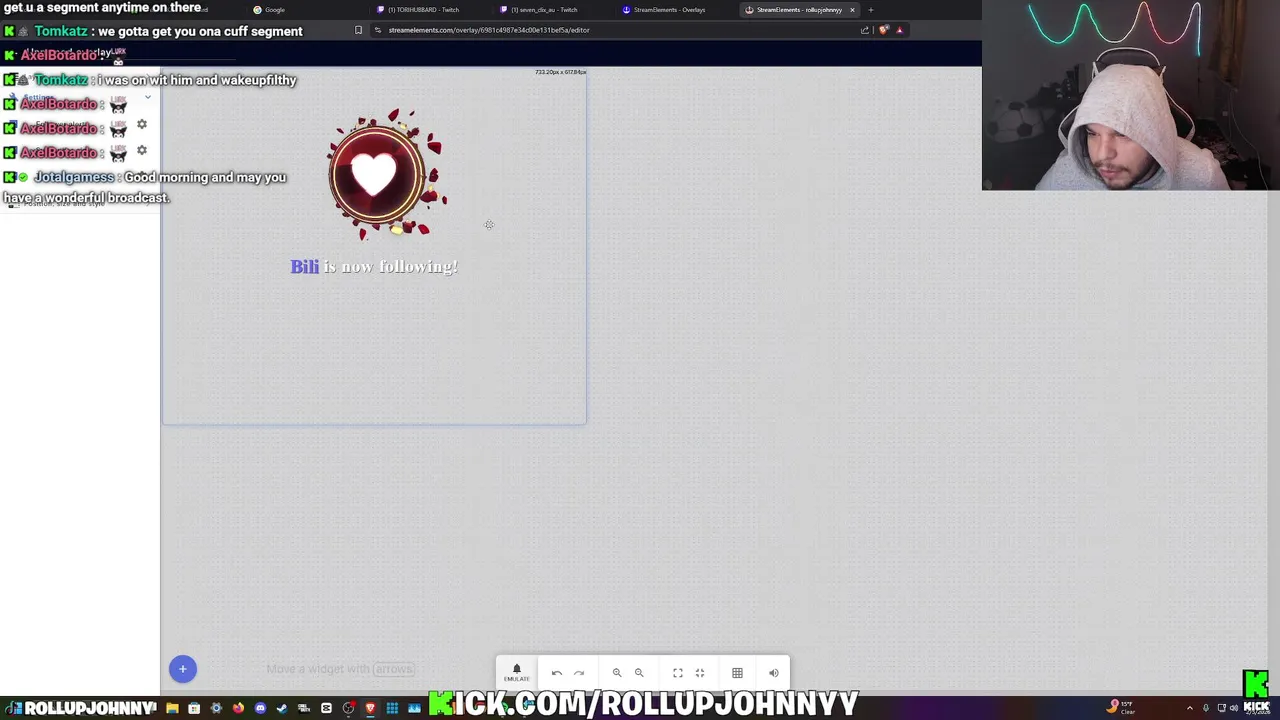This screenshot has width=1280, height=720.
Task: Redo the last editor change
Action: click(579, 673)
